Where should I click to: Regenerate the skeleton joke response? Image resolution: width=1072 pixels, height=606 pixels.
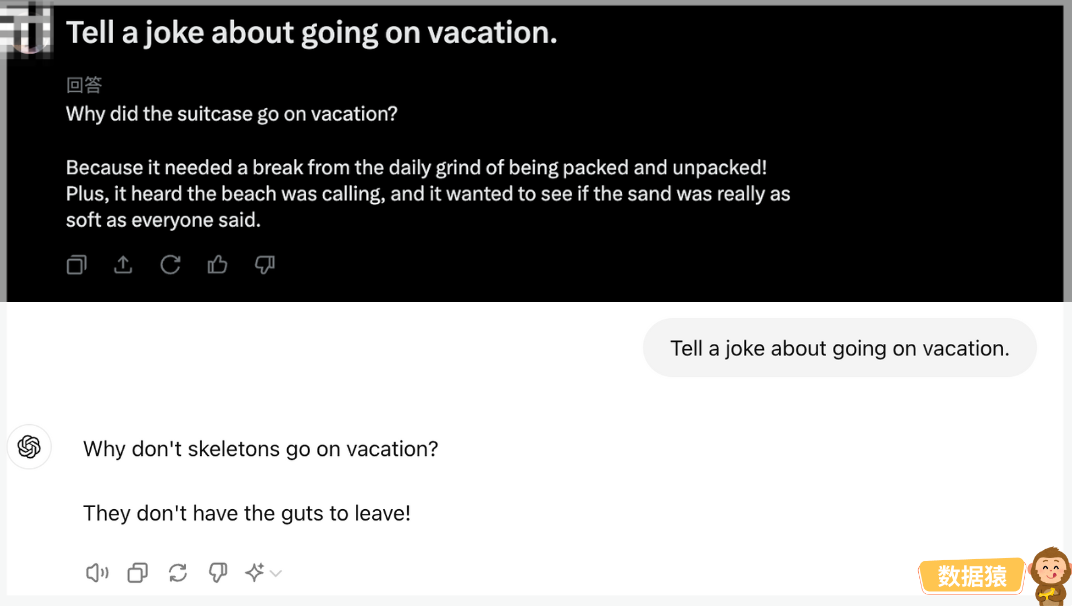(178, 572)
